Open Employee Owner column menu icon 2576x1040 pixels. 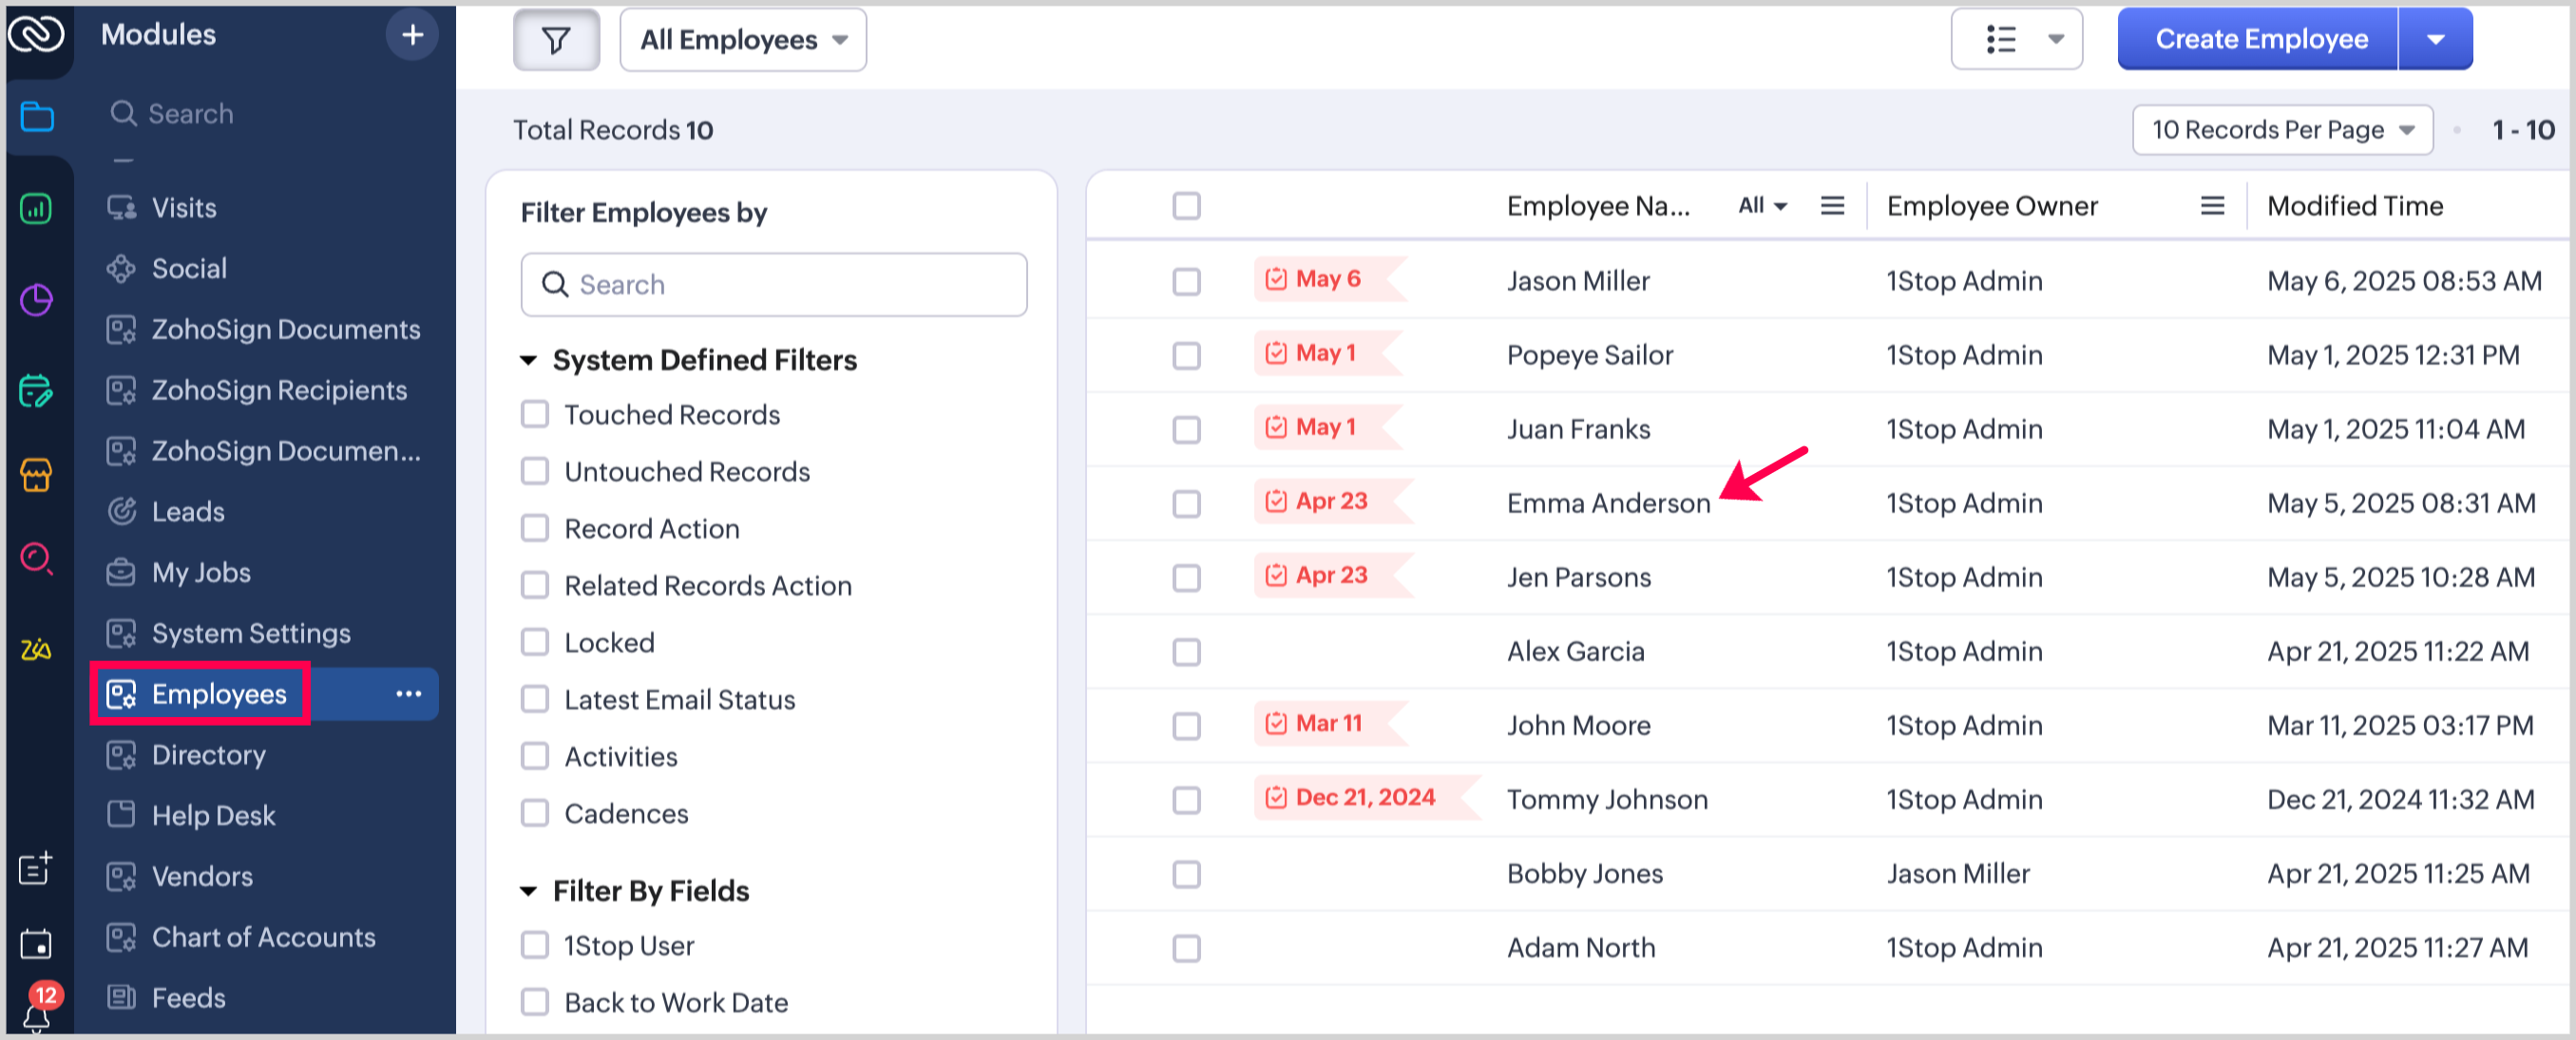(2212, 206)
